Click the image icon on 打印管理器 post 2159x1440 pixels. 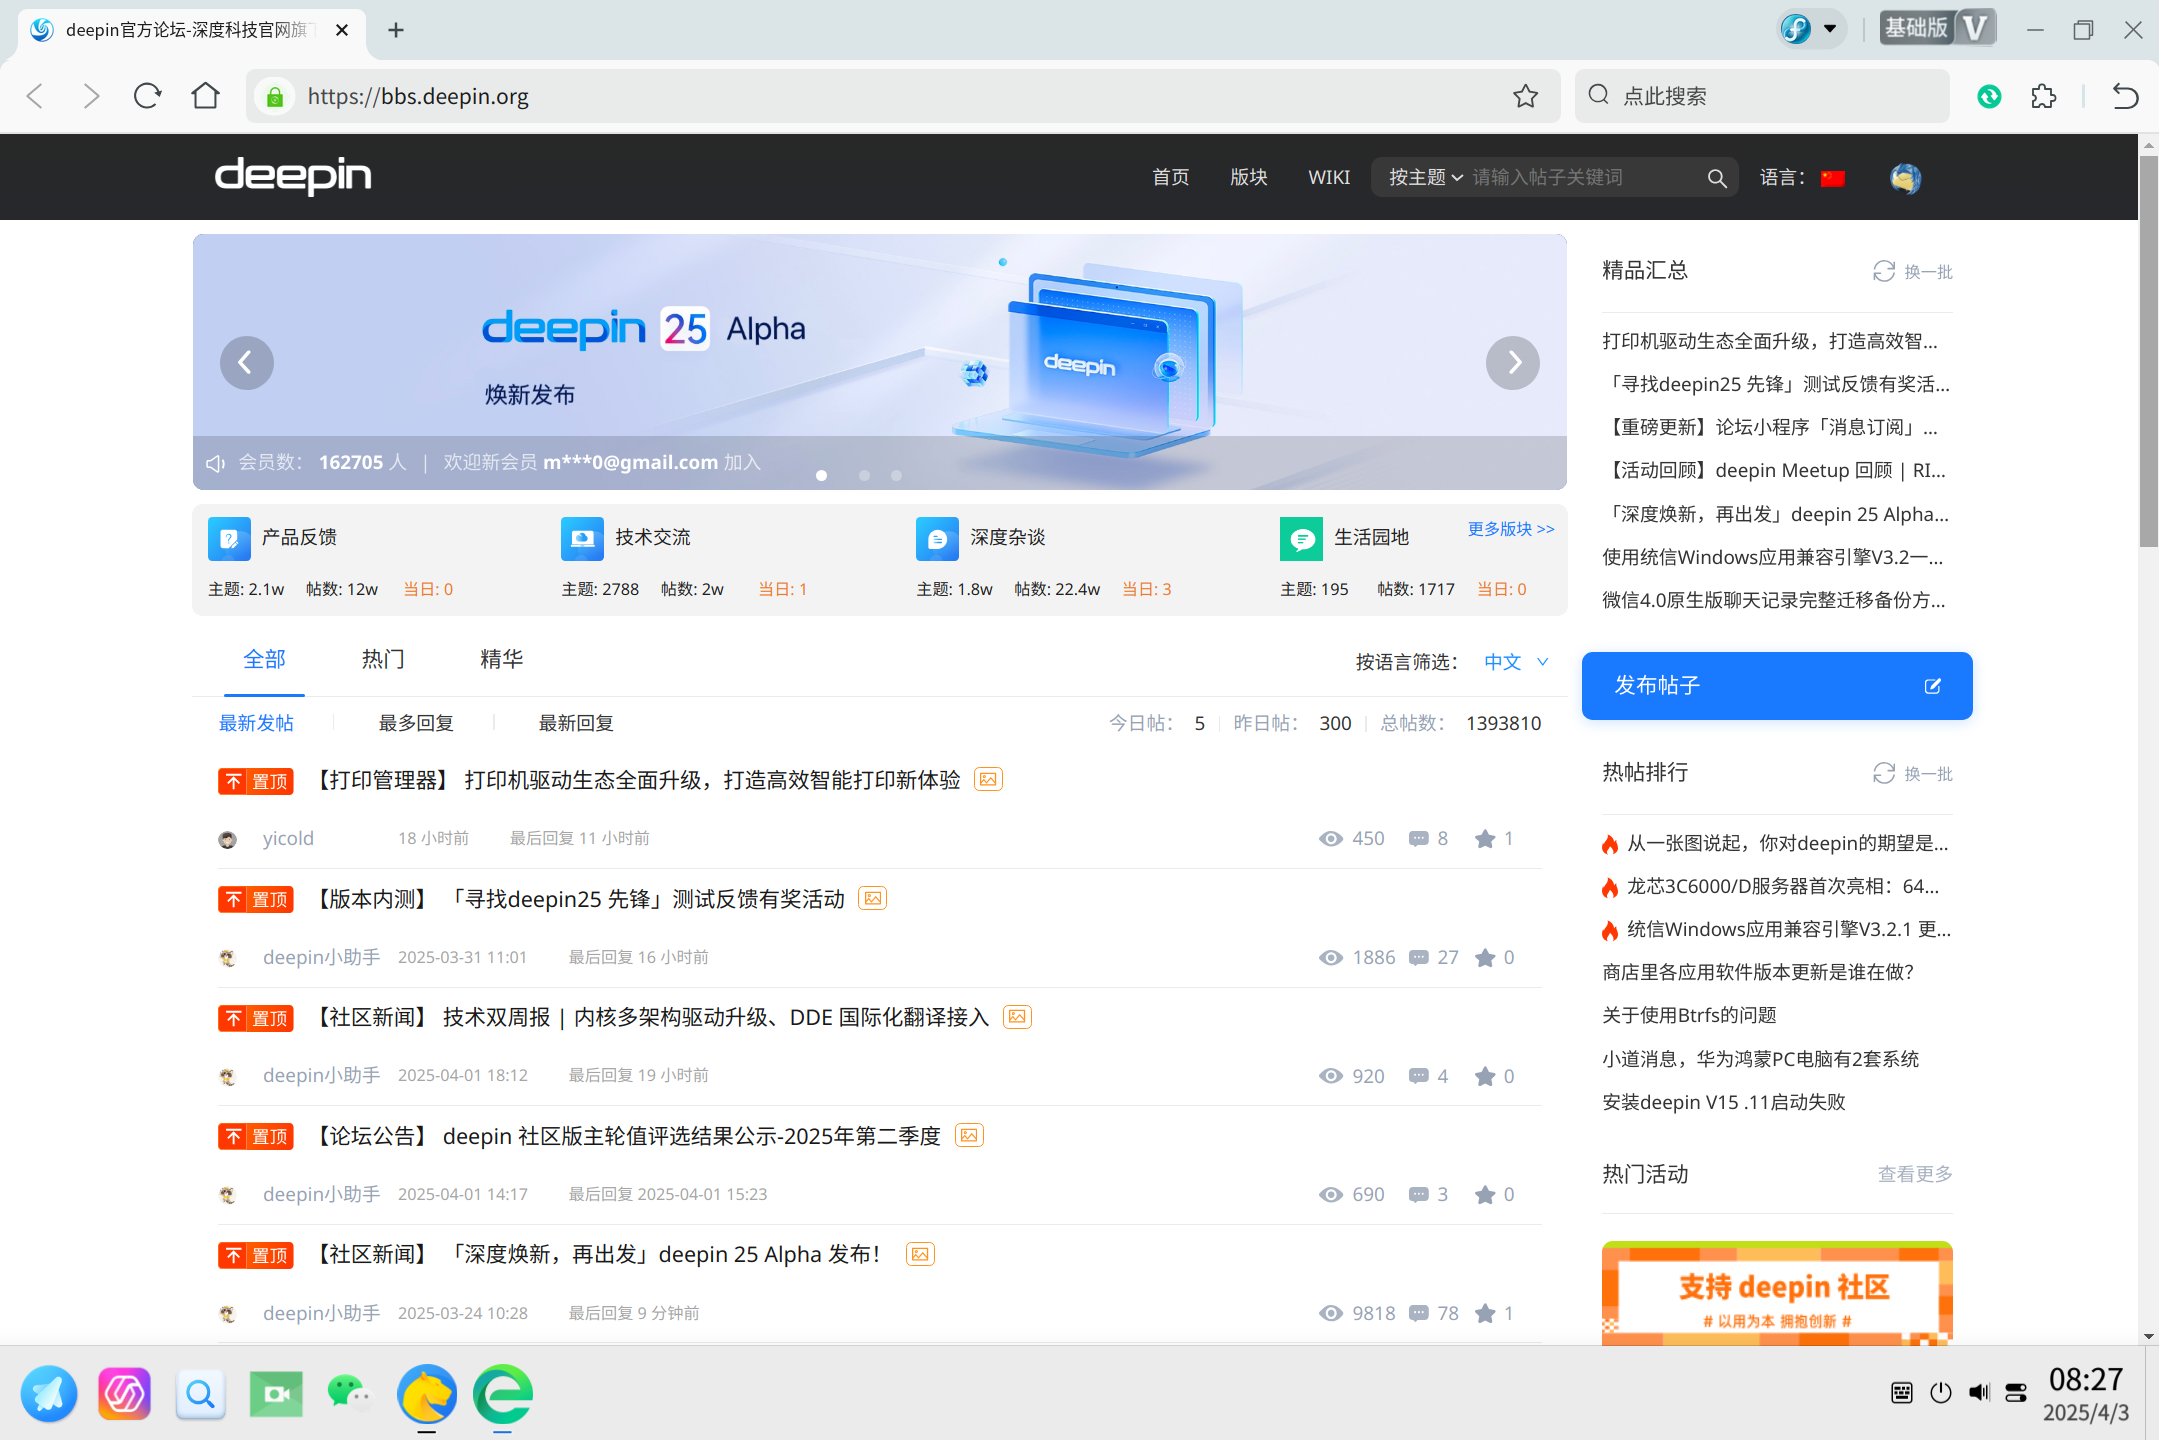tap(988, 779)
